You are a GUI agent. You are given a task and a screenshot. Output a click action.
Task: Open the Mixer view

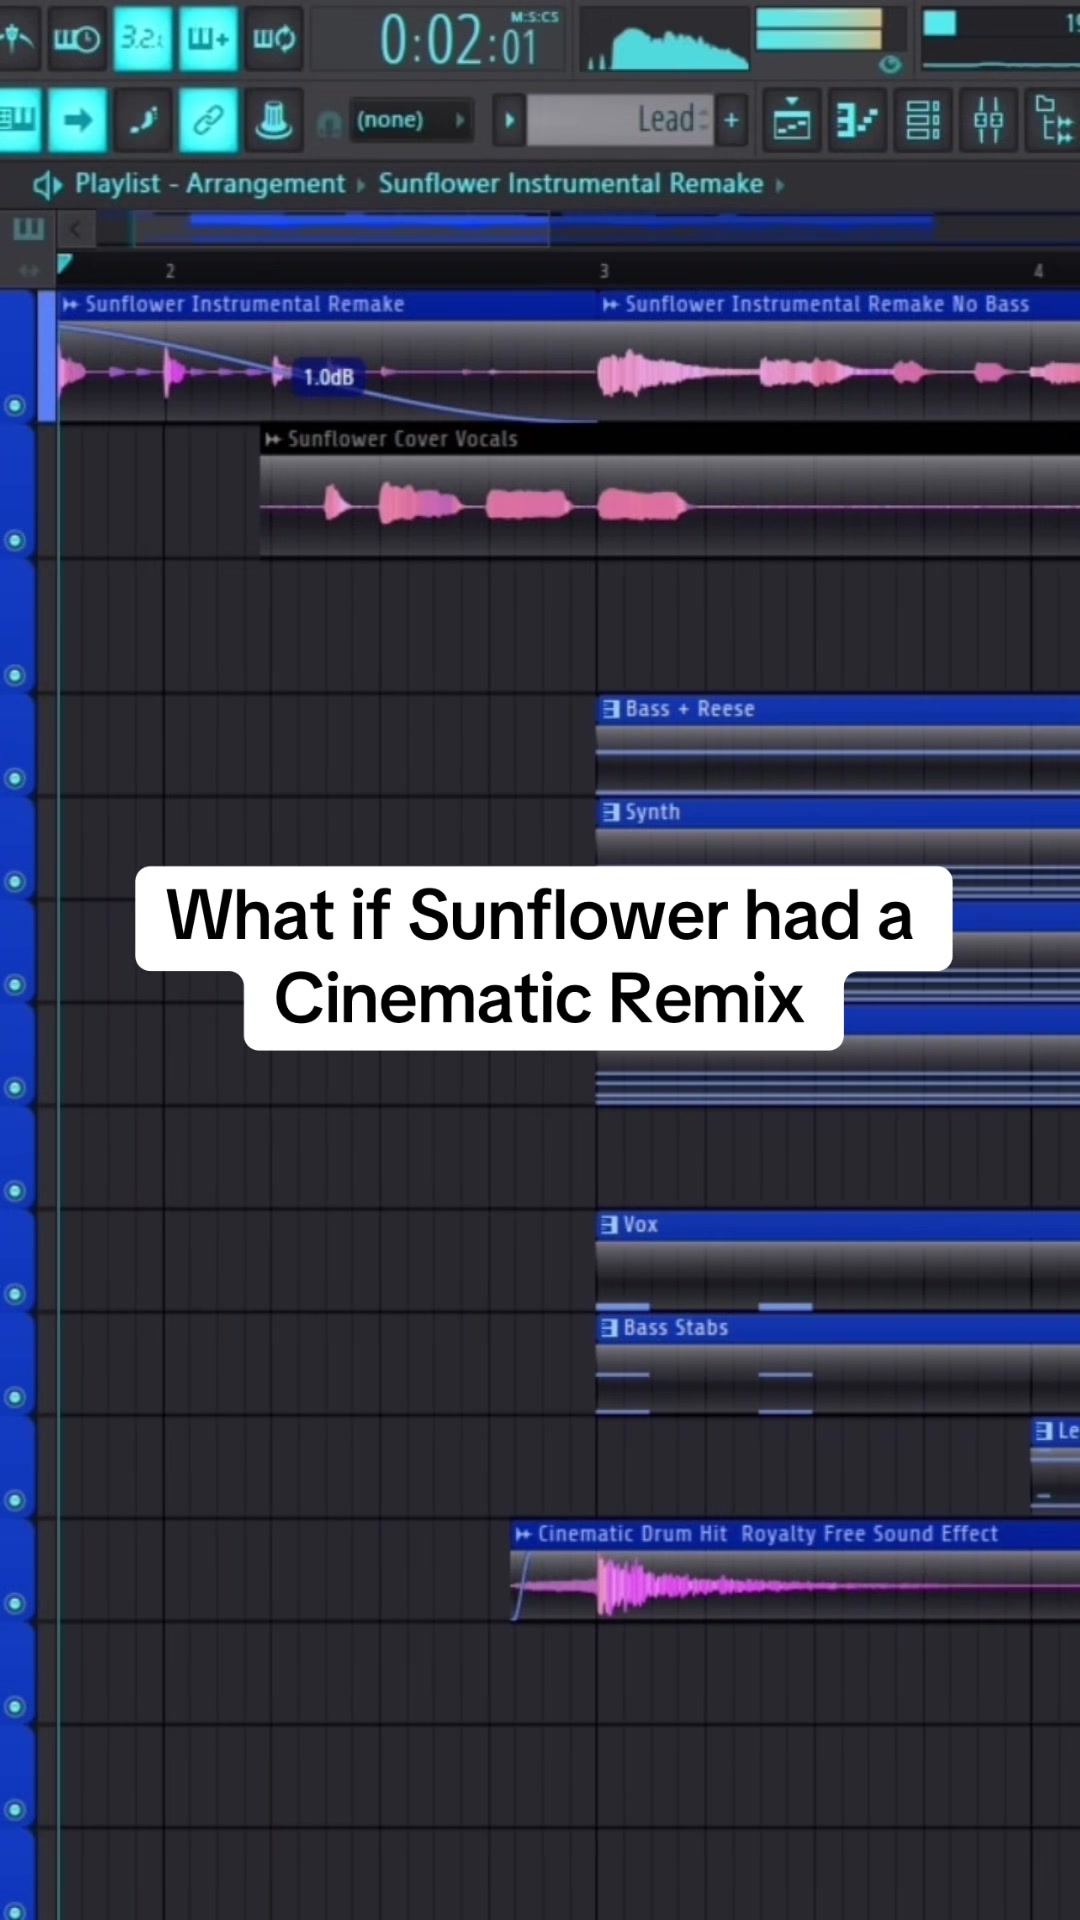point(988,120)
